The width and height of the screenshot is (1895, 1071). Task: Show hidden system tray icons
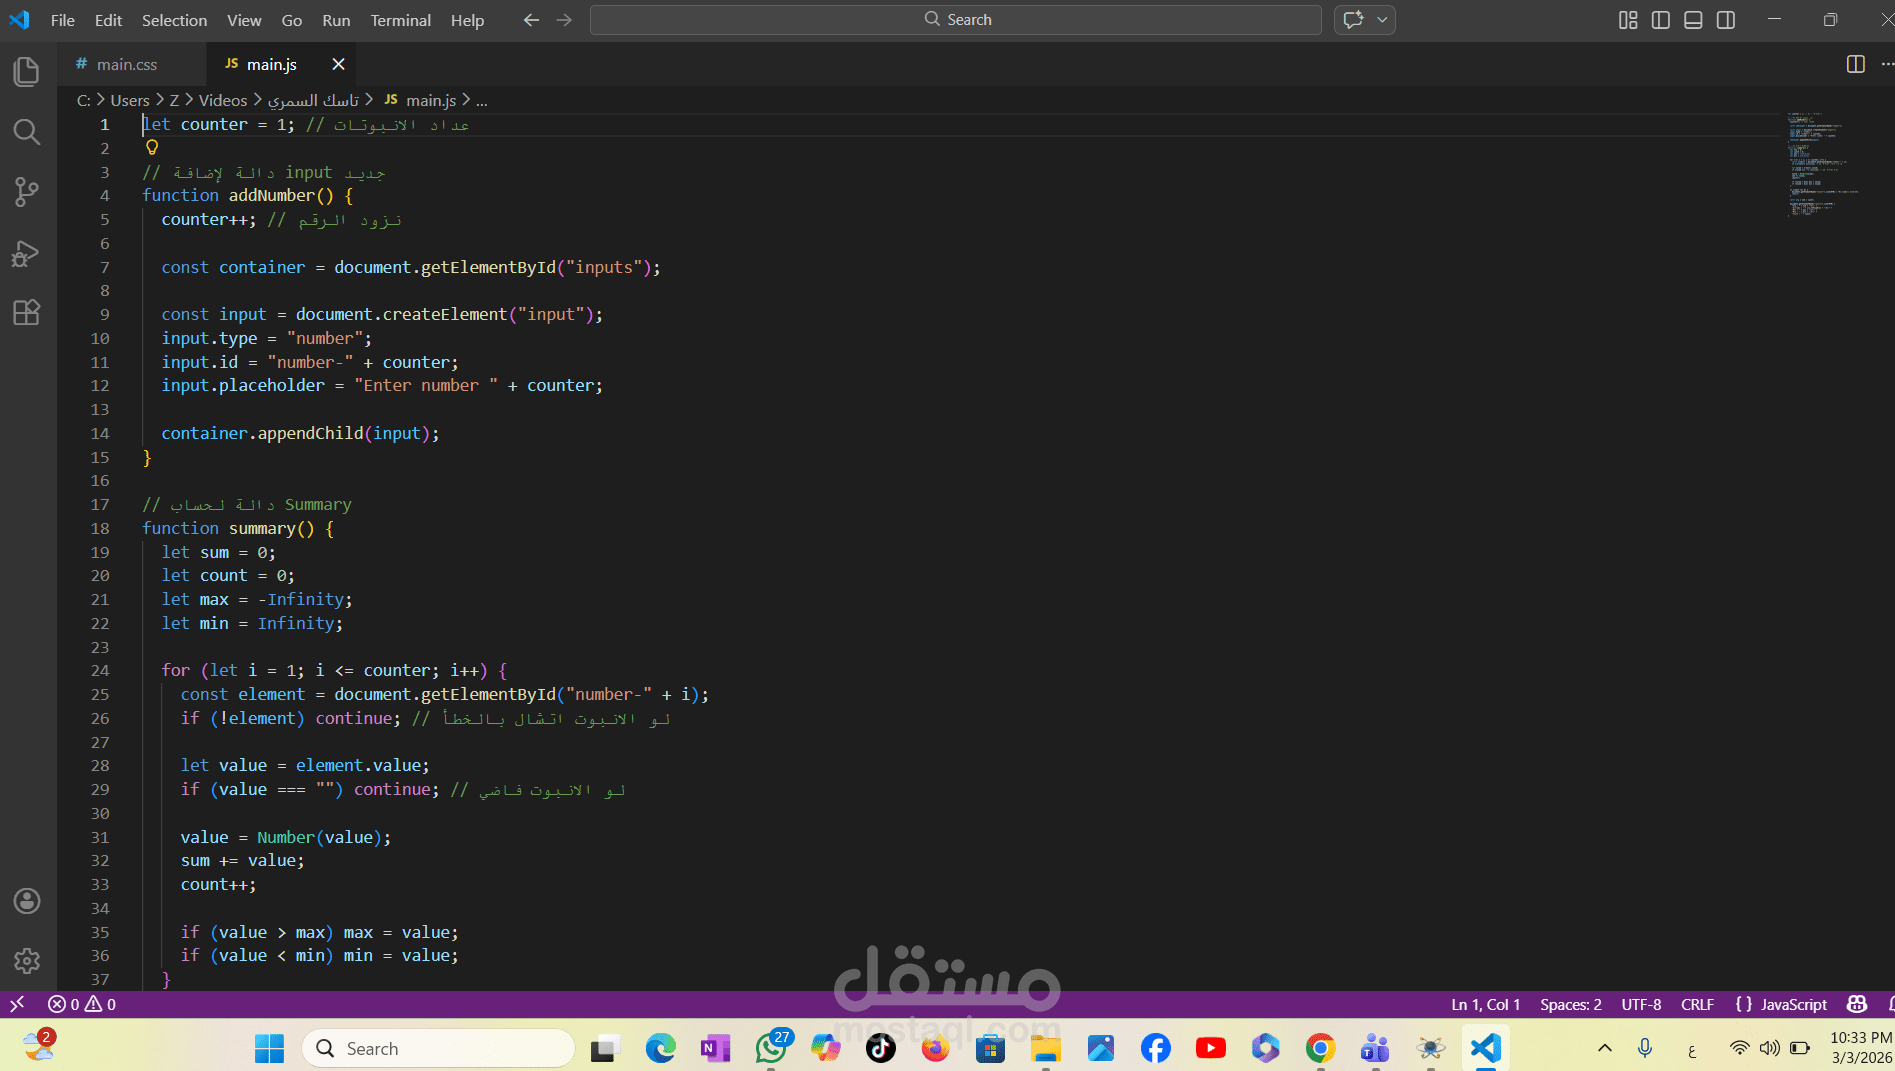tap(1605, 1048)
